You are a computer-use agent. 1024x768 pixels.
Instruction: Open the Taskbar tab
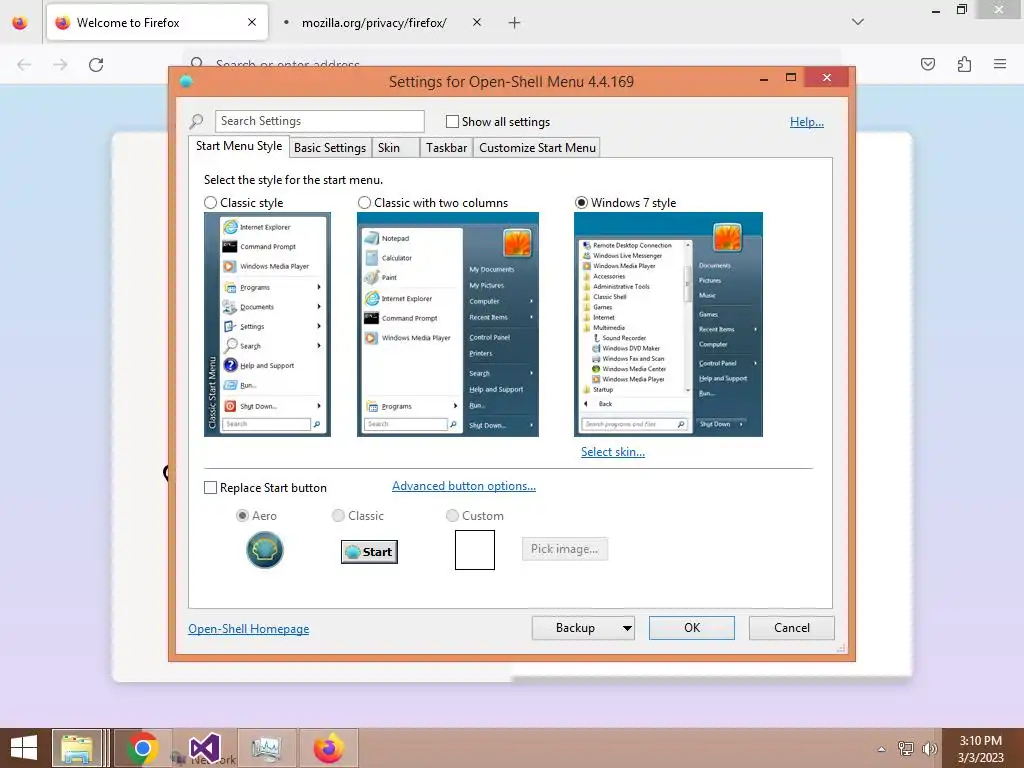tap(446, 148)
